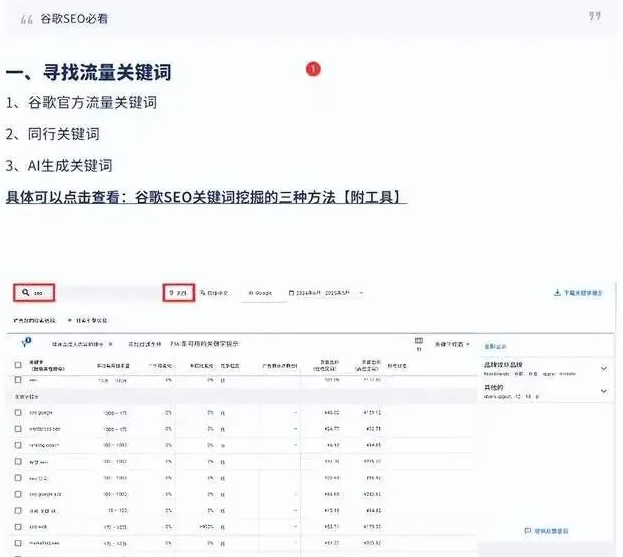Select the Google search network option
The height and width of the screenshot is (557, 623).
click(x=259, y=293)
